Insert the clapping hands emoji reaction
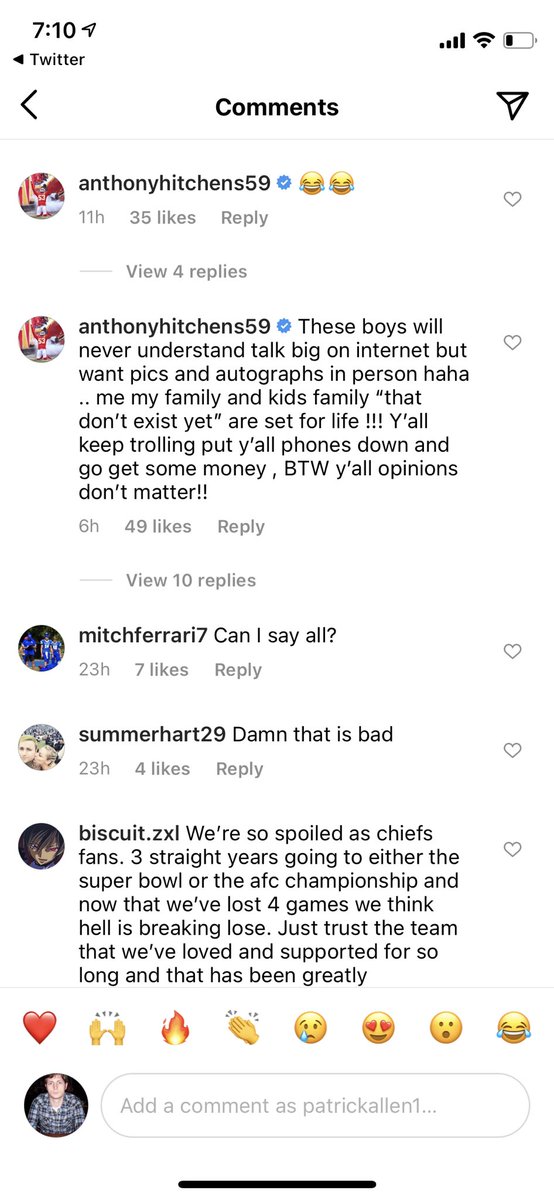554x1200 pixels. pos(243,1027)
